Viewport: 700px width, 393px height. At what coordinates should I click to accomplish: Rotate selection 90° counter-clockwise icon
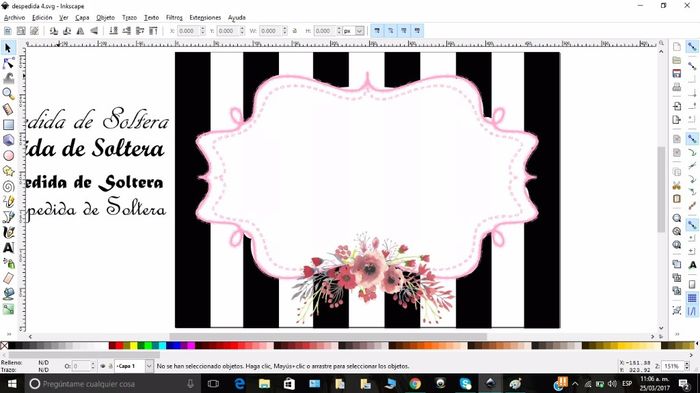[x=54, y=31]
